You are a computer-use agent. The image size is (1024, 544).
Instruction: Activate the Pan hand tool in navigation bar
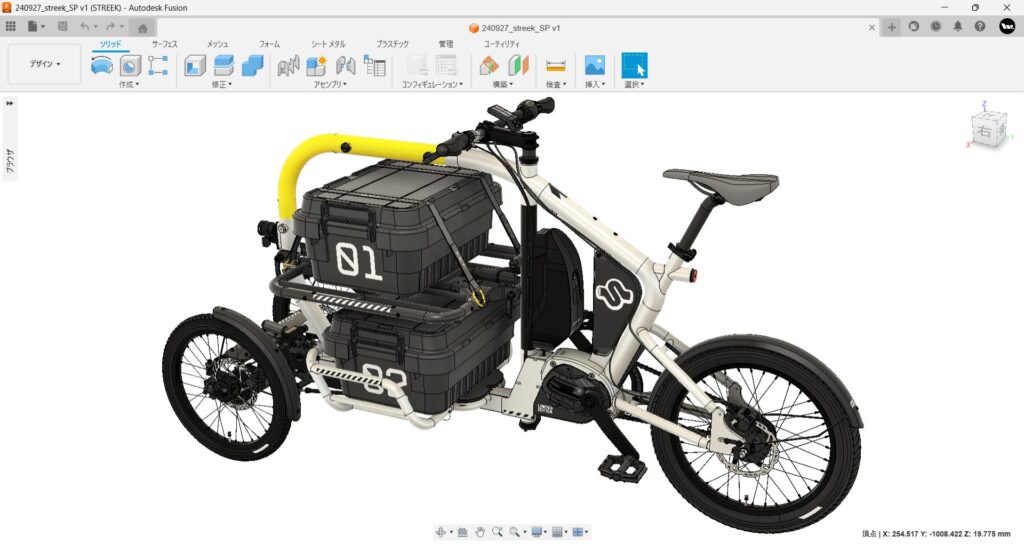(480, 532)
